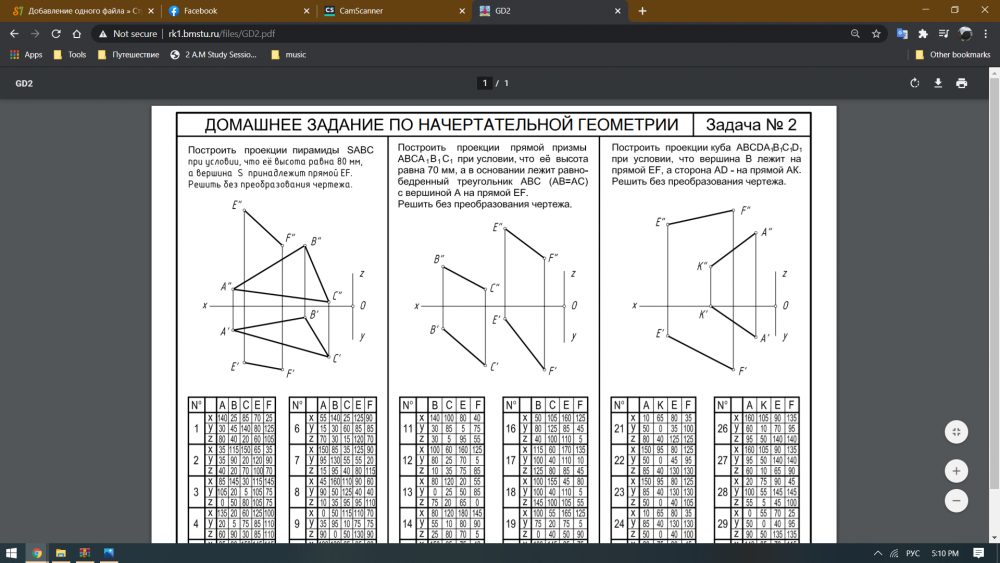Screen dimensions: 1000x563
Task: Switch РУС keyboard language indicator
Action: (913, 553)
